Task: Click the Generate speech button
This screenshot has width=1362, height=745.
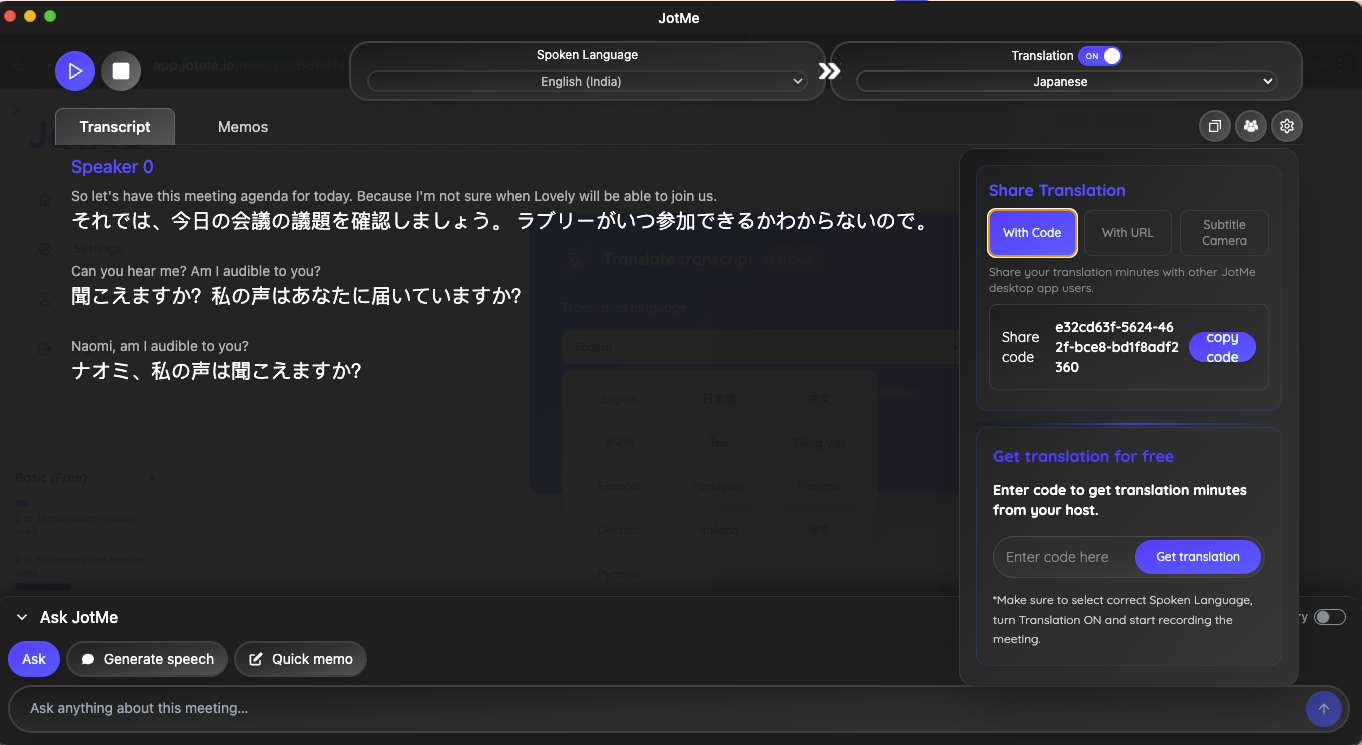Action: [148, 659]
